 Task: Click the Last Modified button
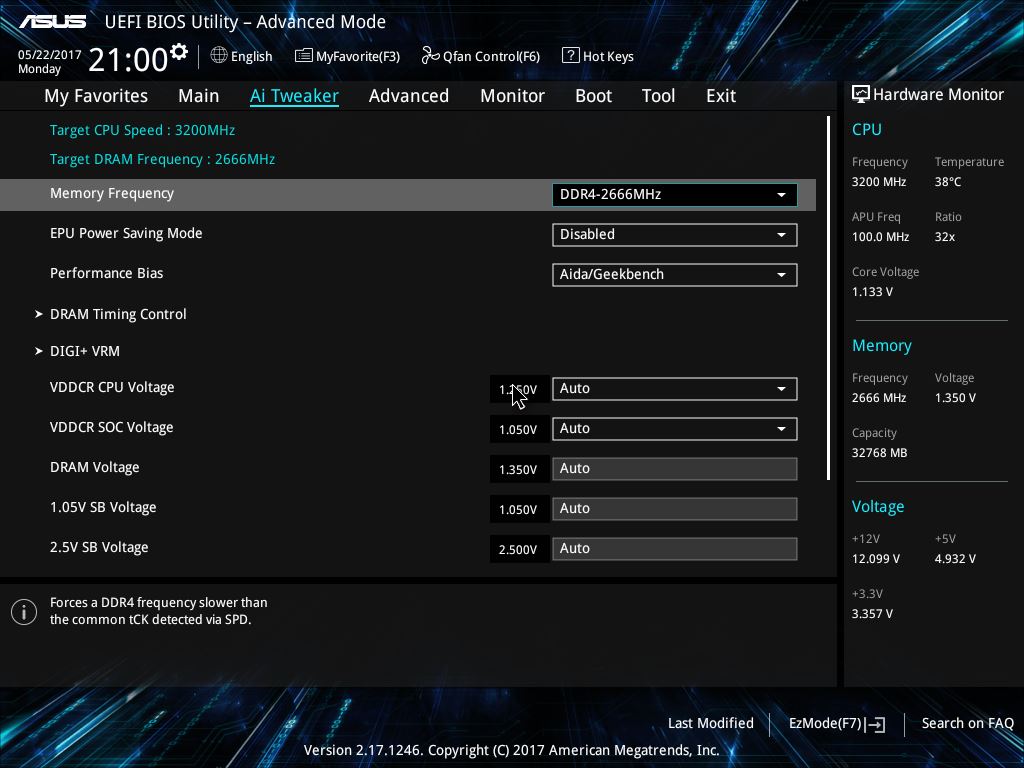[x=710, y=723]
